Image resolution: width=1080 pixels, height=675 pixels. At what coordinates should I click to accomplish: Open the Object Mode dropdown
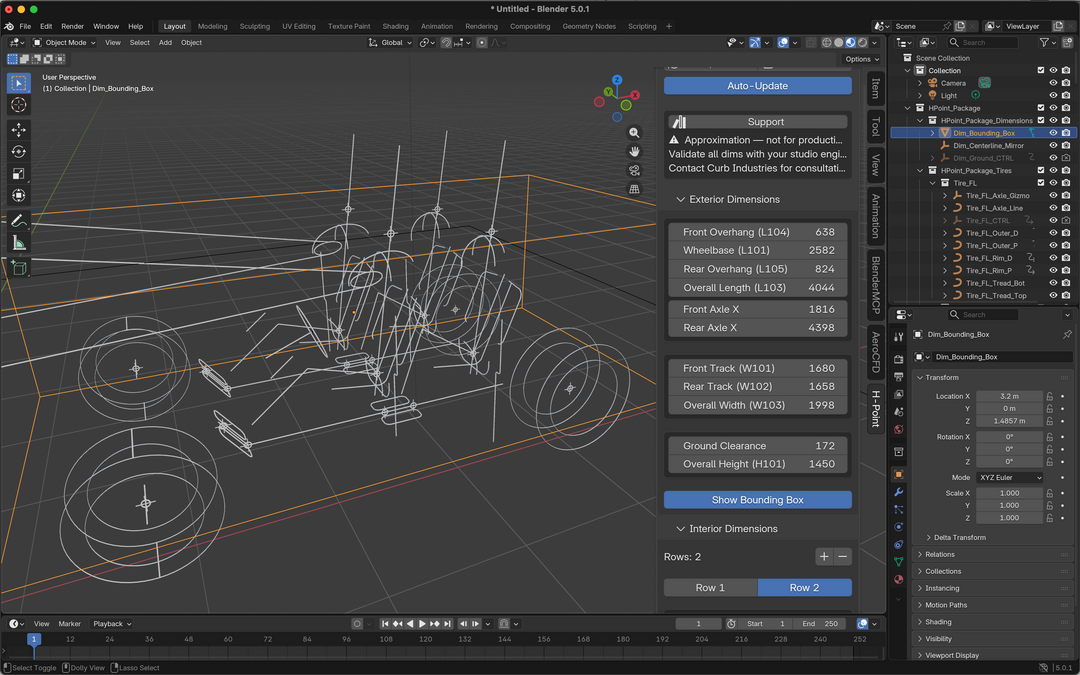click(64, 43)
